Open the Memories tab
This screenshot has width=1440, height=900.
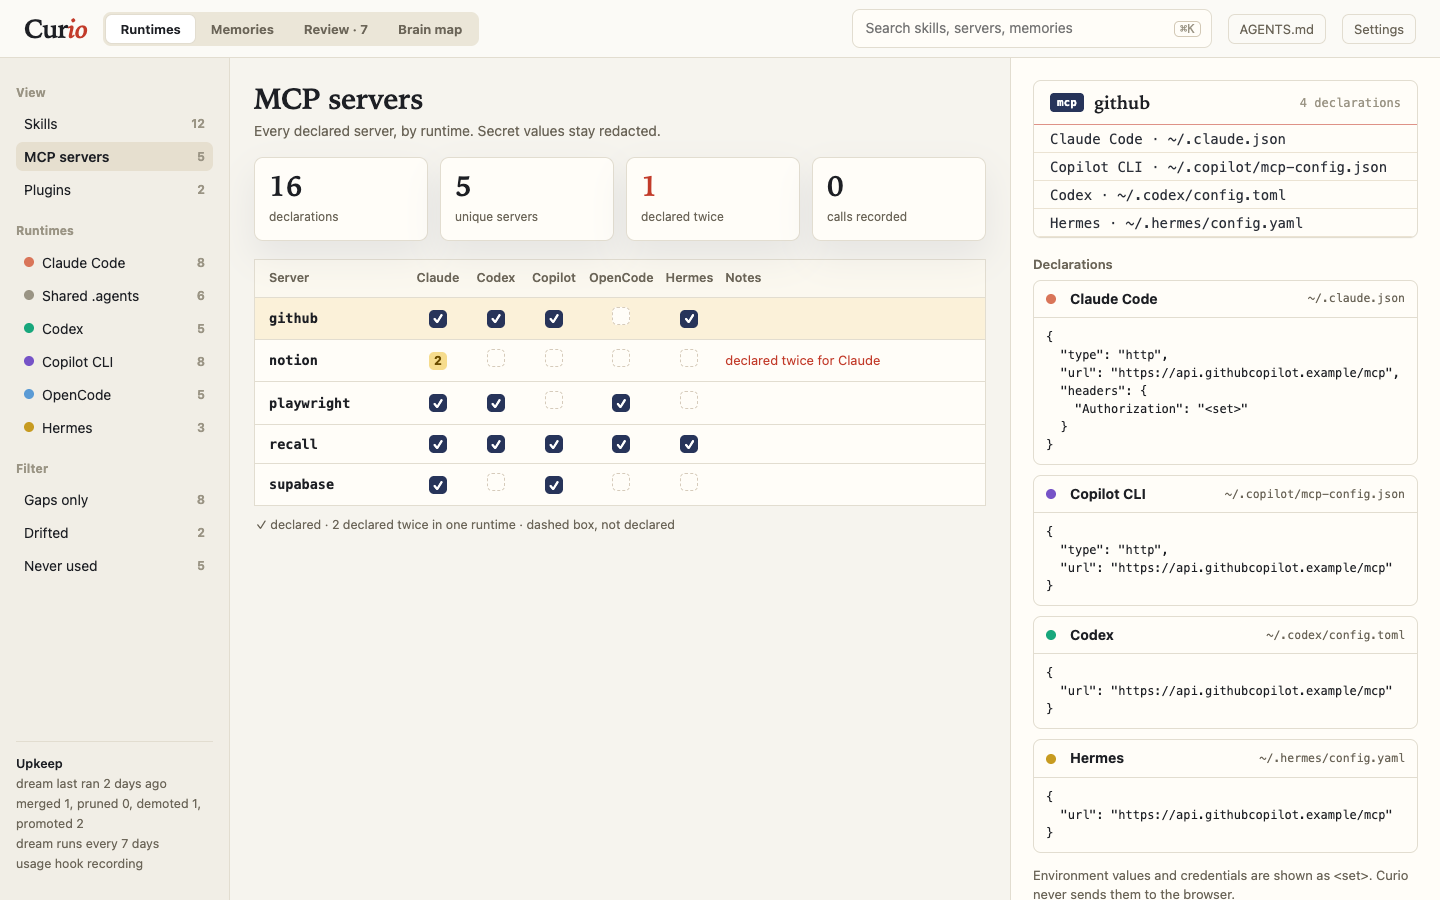pyautogui.click(x=242, y=29)
